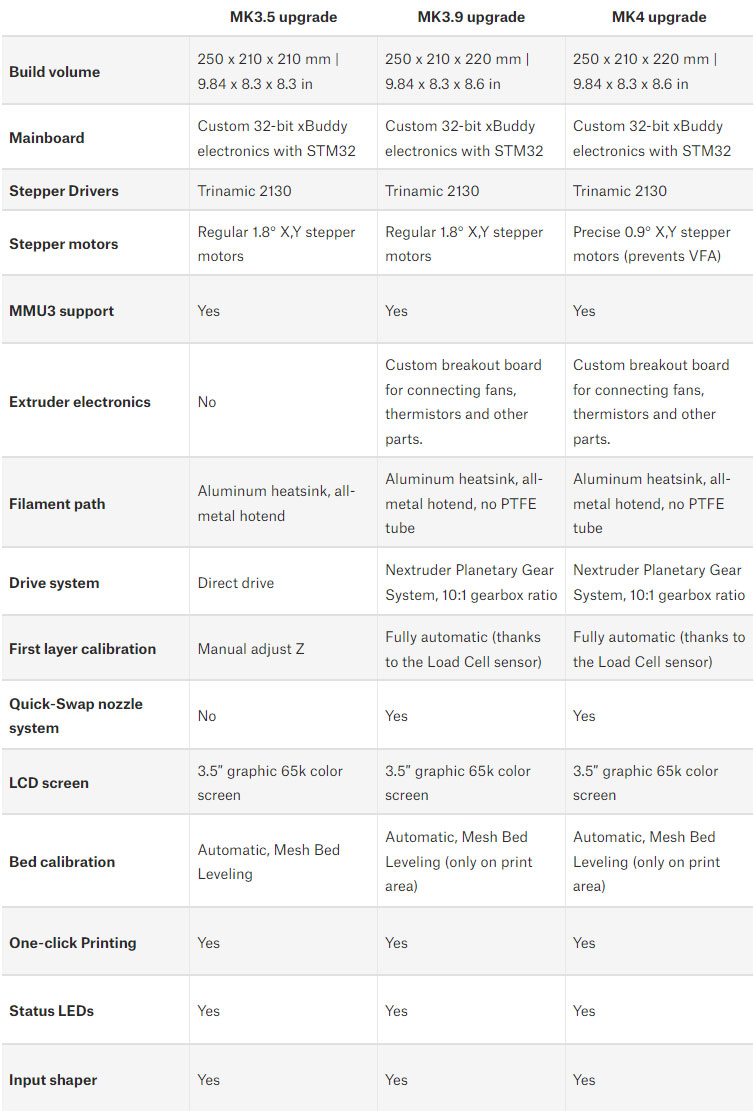The height and width of the screenshot is (1111, 756).
Task: Click the MMU3 support row label
Action: [61, 311]
